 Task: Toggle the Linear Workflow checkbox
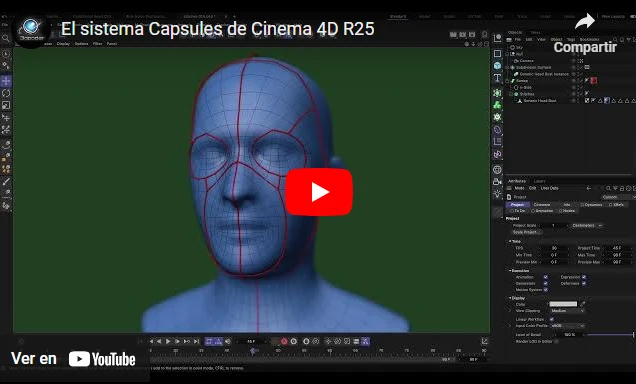click(x=552, y=319)
